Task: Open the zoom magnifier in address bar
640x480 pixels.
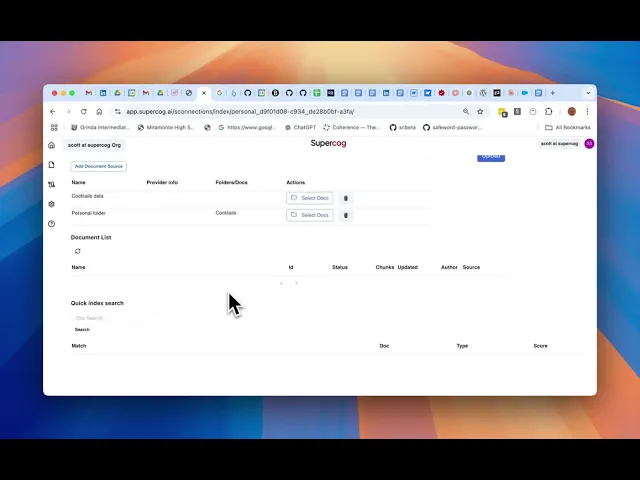Action: click(466, 111)
